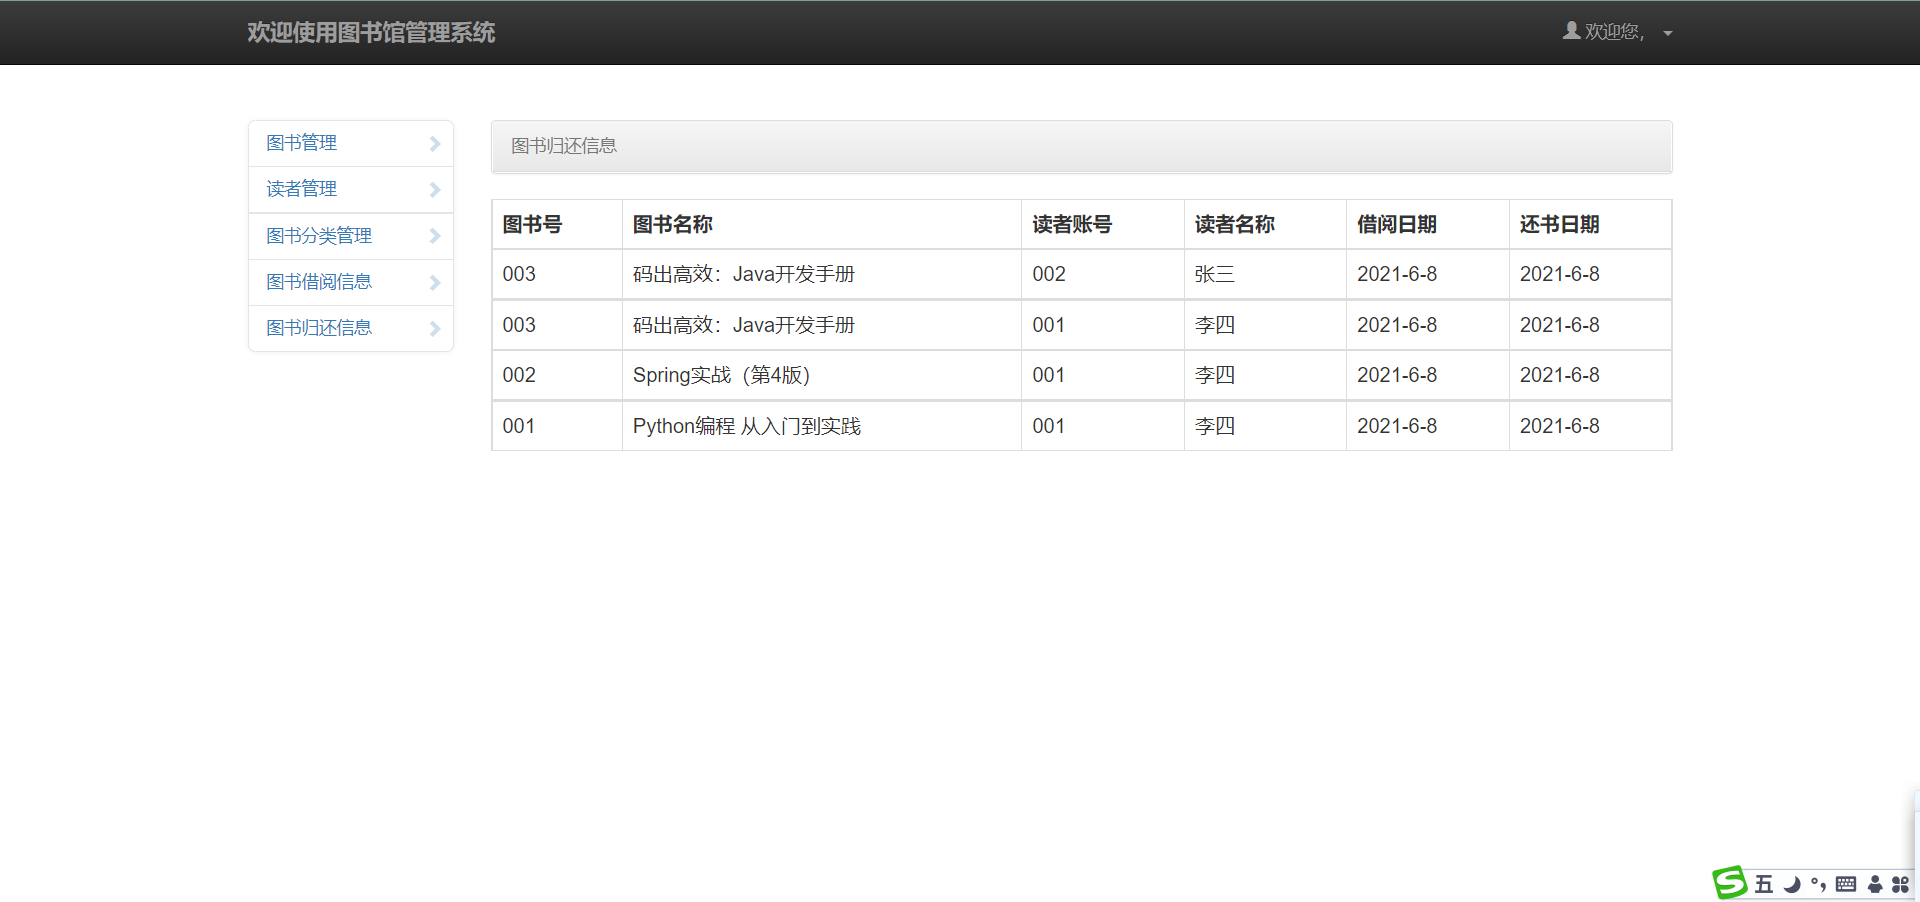Click the chevron beside 图书分类管理

coord(435,236)
